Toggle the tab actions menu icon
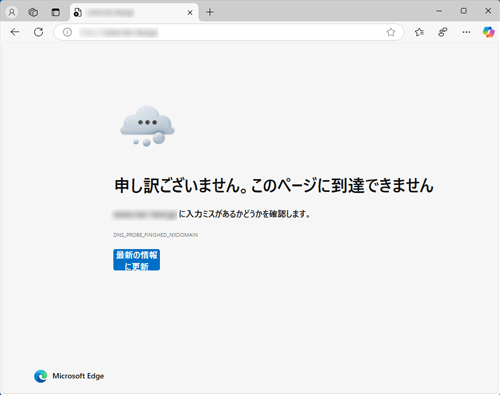The height and width of the screenshot is (395, 500). 56,13
